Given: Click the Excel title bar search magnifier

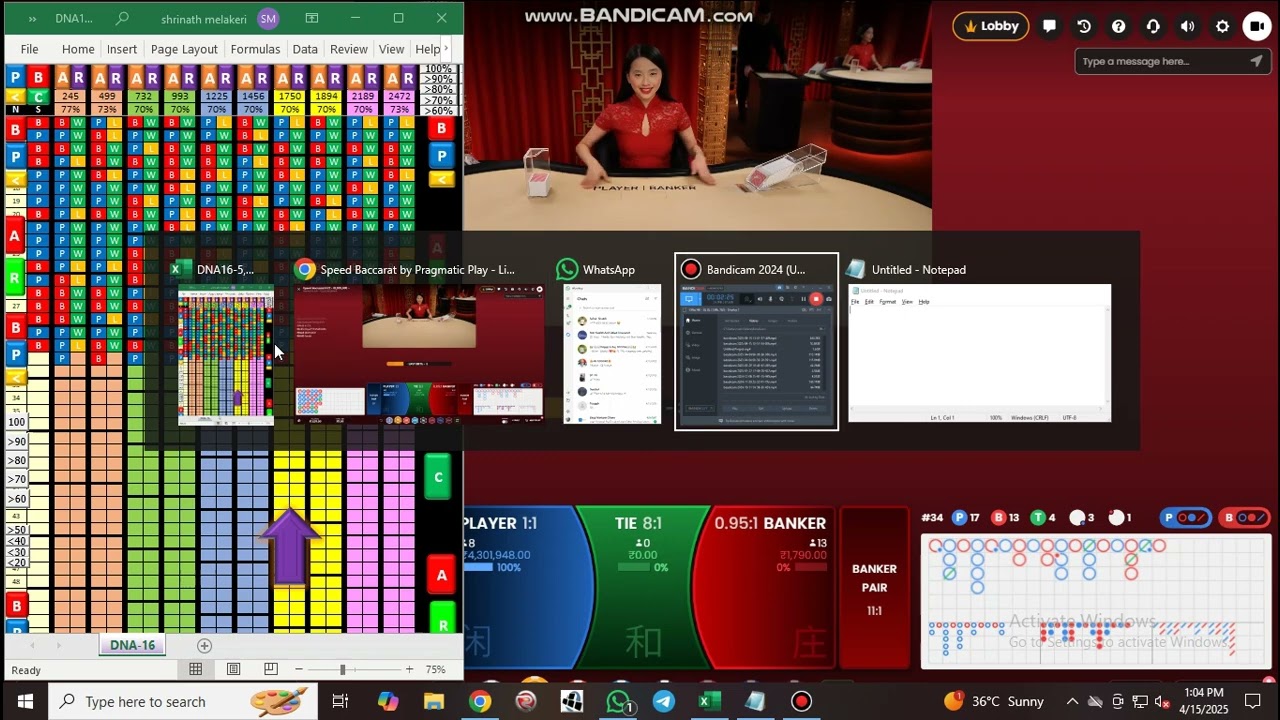Looking at the screenshot, I should click(x=122, y=18).
